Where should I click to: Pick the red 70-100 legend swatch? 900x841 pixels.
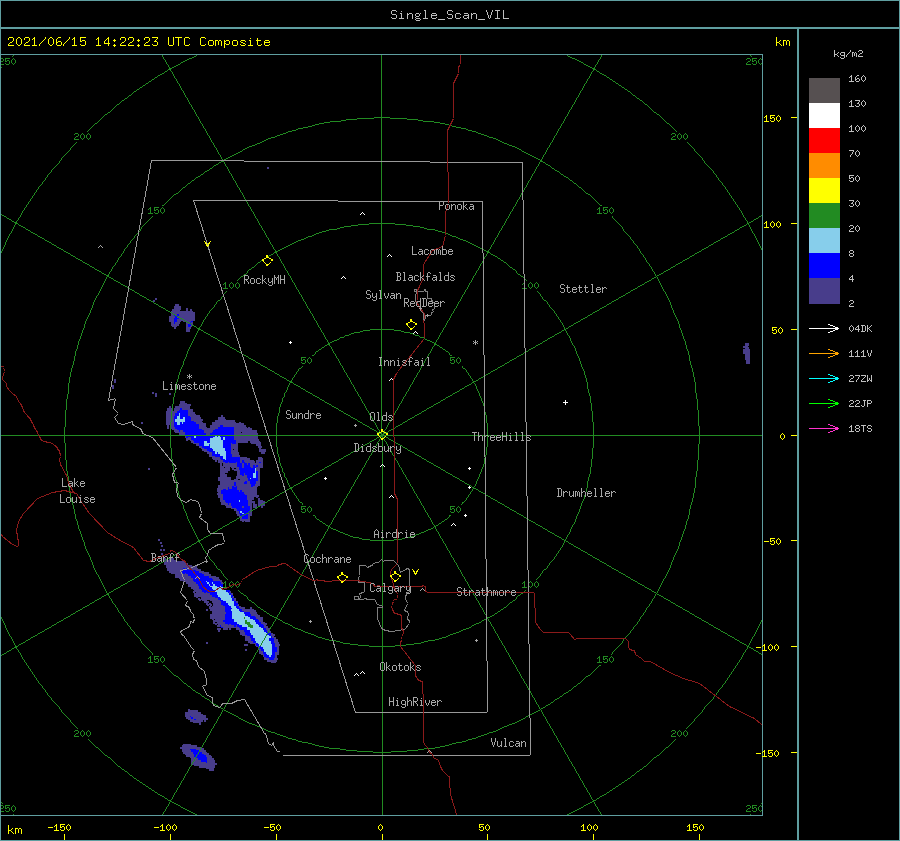pos(824,141)
